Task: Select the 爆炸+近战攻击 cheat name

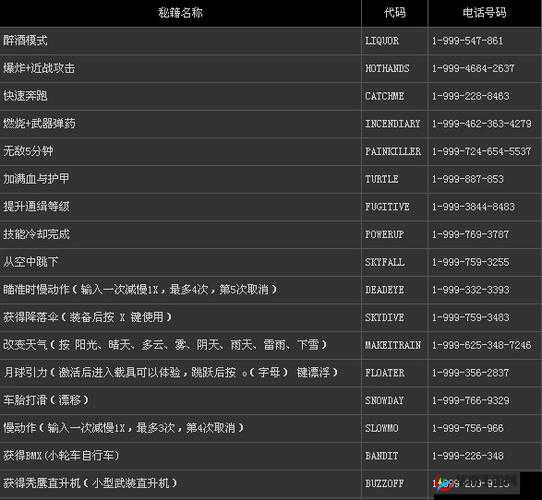Action: click(39, 68)
